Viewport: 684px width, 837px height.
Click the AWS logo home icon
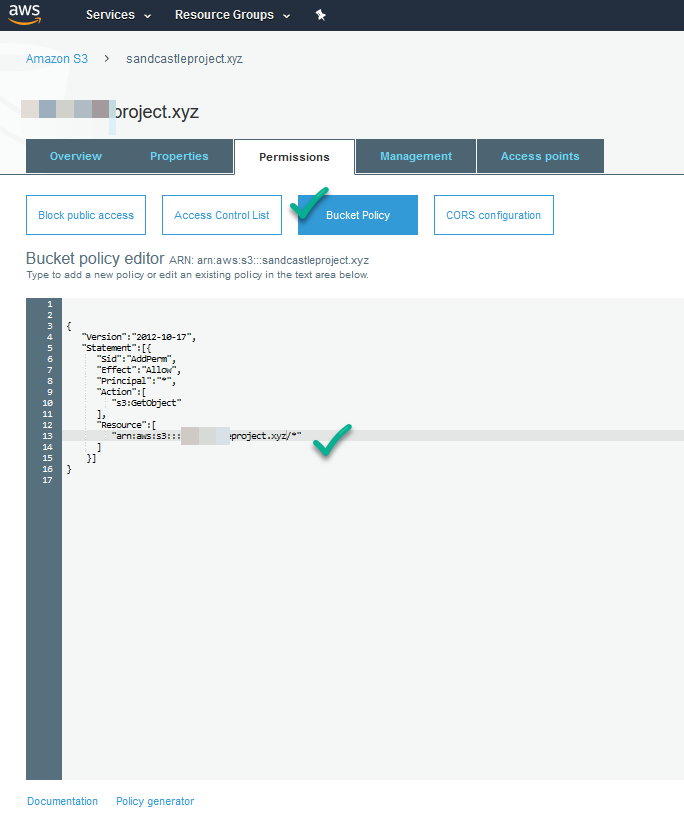pos(25,14)
